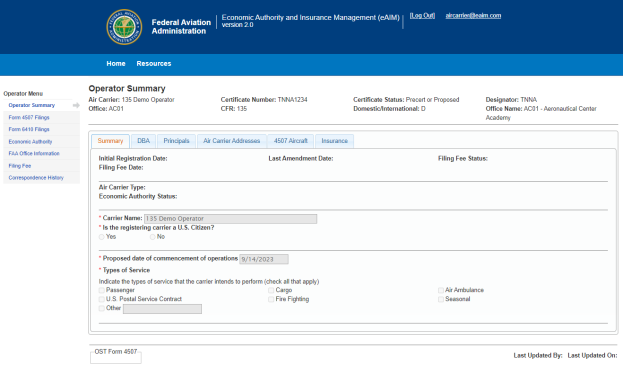This screenshot has height=366, width=623.
Task: Check the Passenger service checkbox
Action: point(102,290)
